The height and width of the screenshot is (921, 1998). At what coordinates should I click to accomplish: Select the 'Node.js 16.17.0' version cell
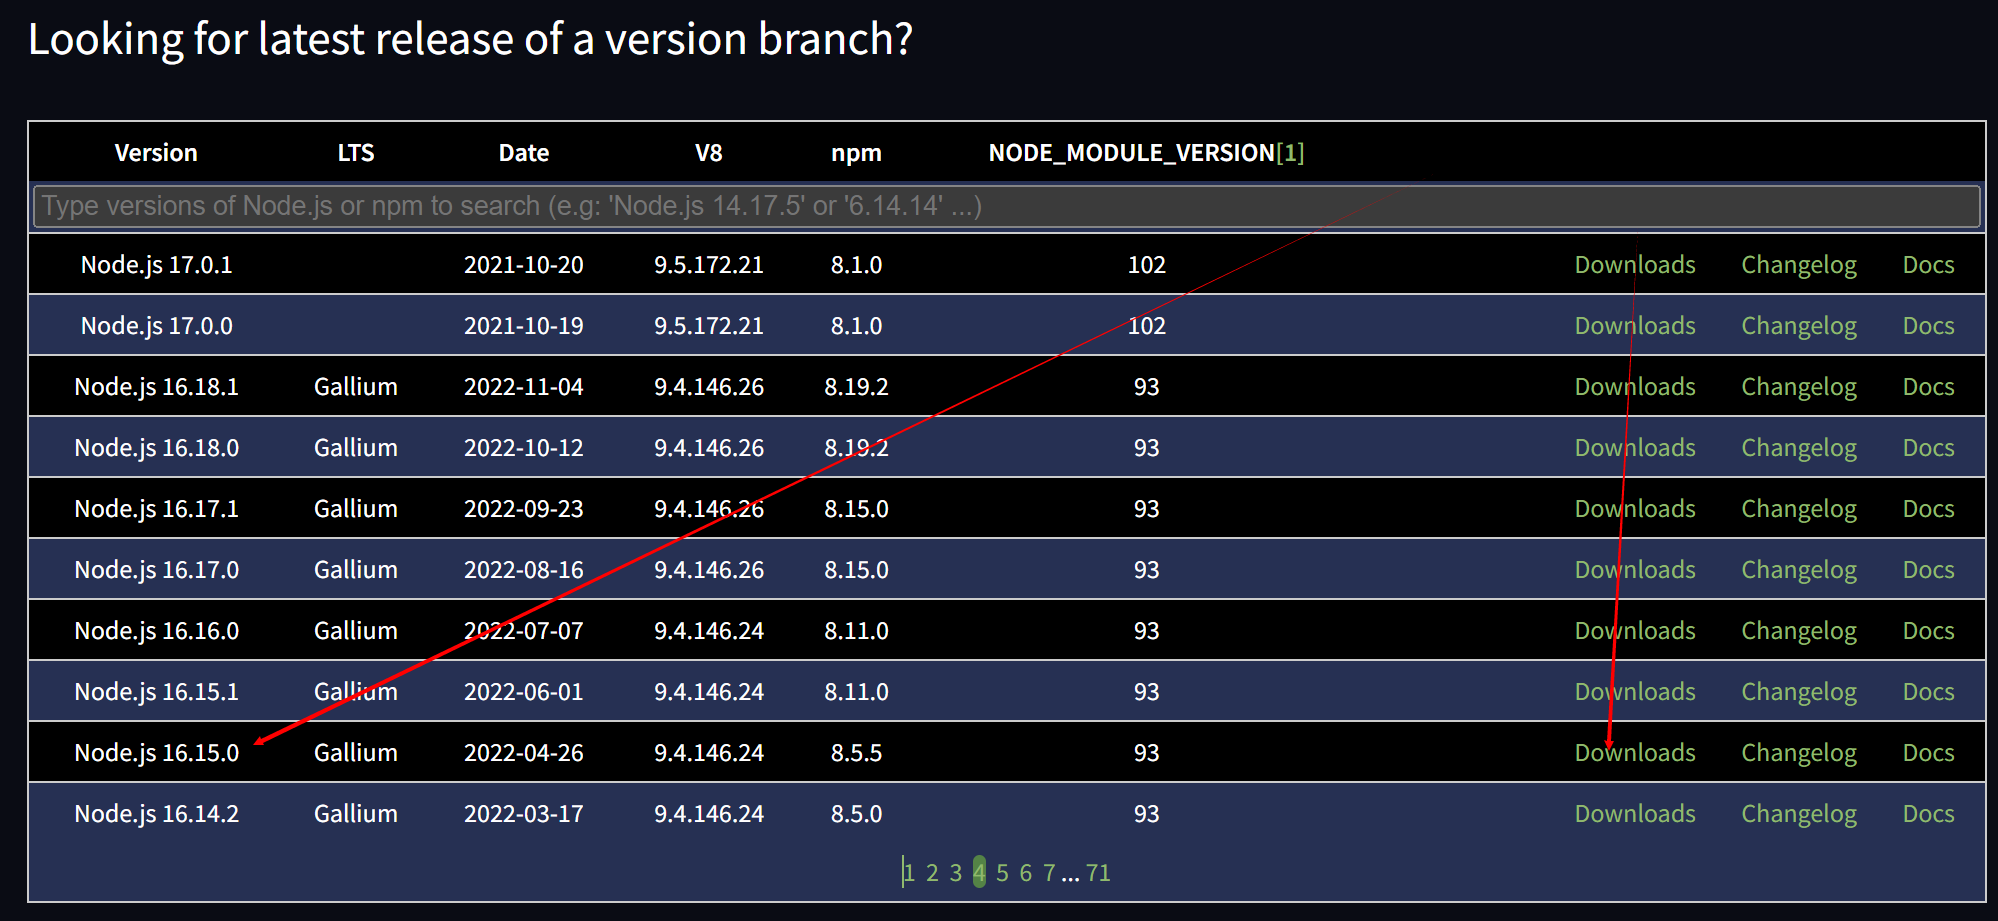157,570
